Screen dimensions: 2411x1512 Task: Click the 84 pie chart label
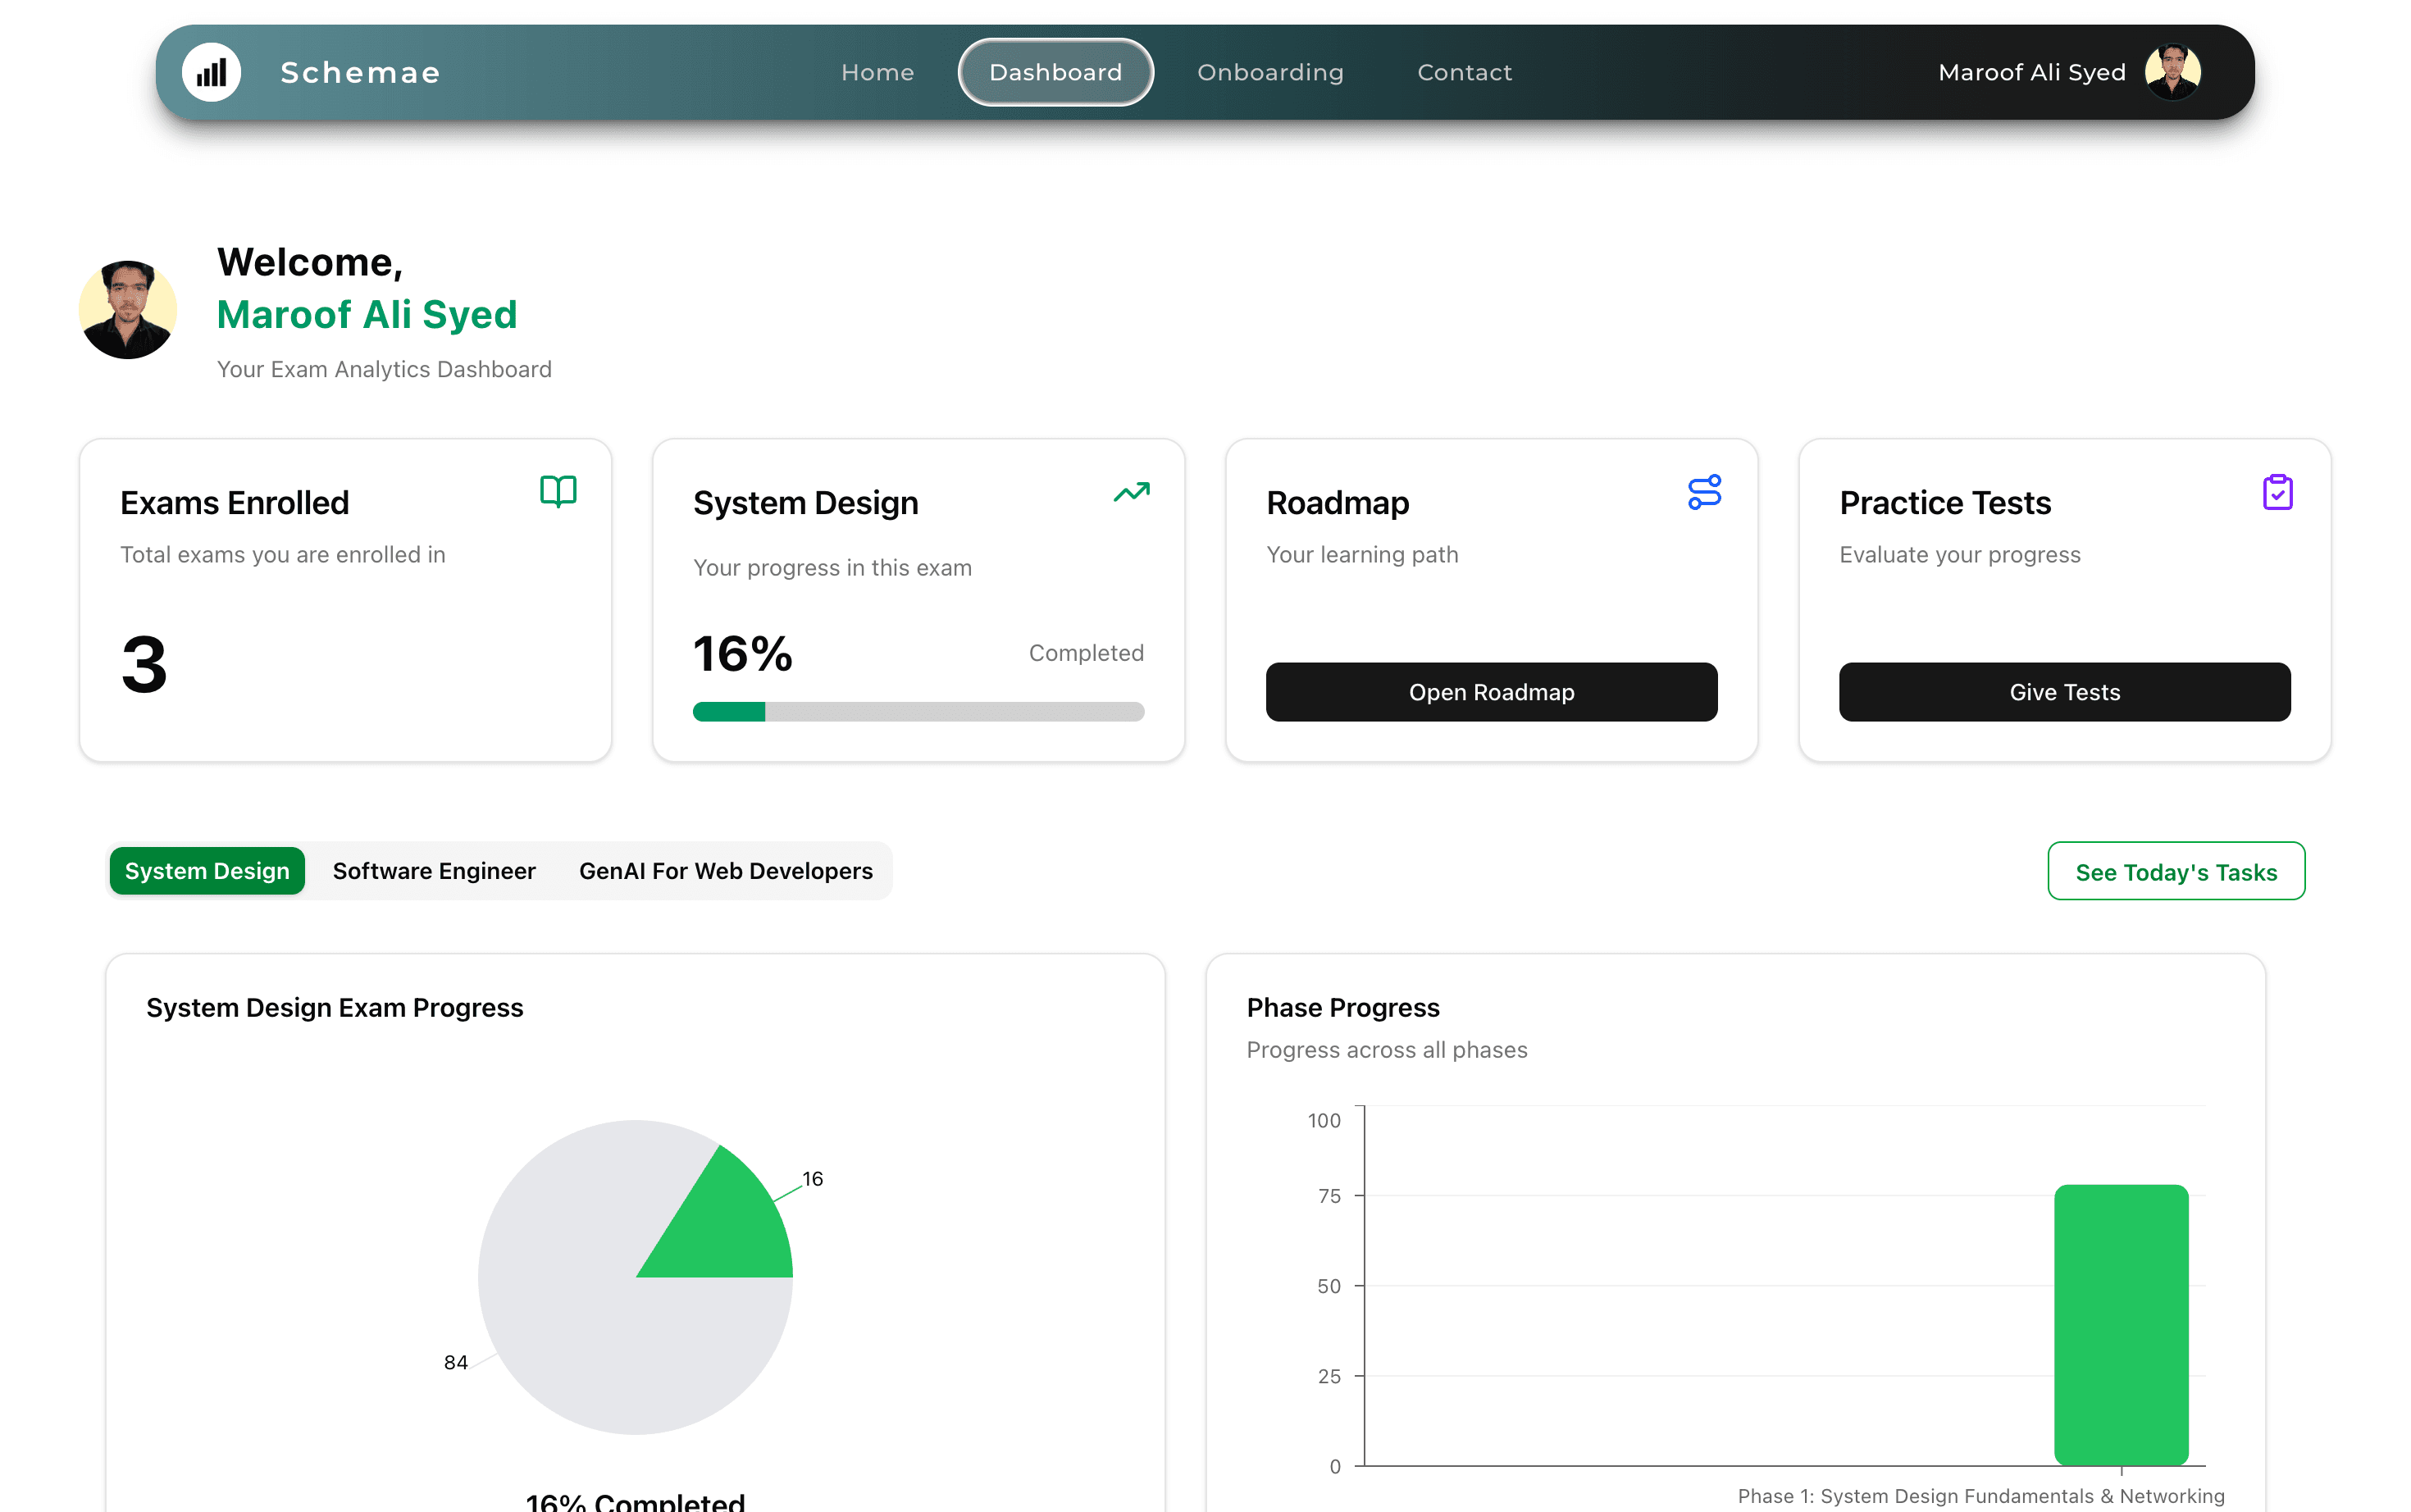(455, 1362)
